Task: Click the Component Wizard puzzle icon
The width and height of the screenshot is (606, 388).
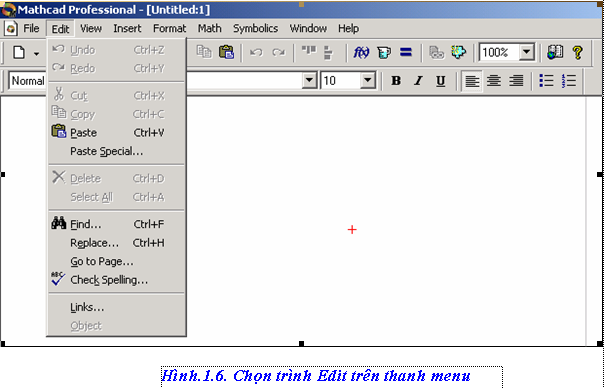Action: (x=458, y=52)
